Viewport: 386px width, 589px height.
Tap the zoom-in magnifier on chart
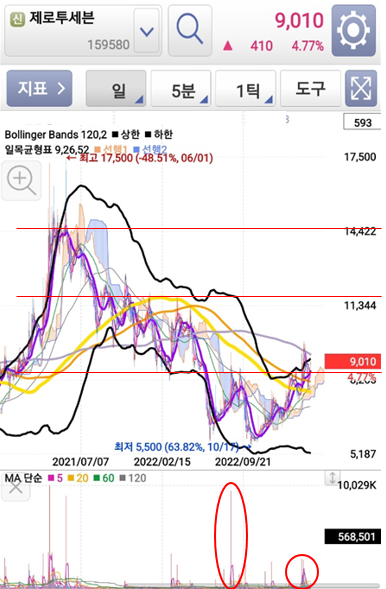21,180
